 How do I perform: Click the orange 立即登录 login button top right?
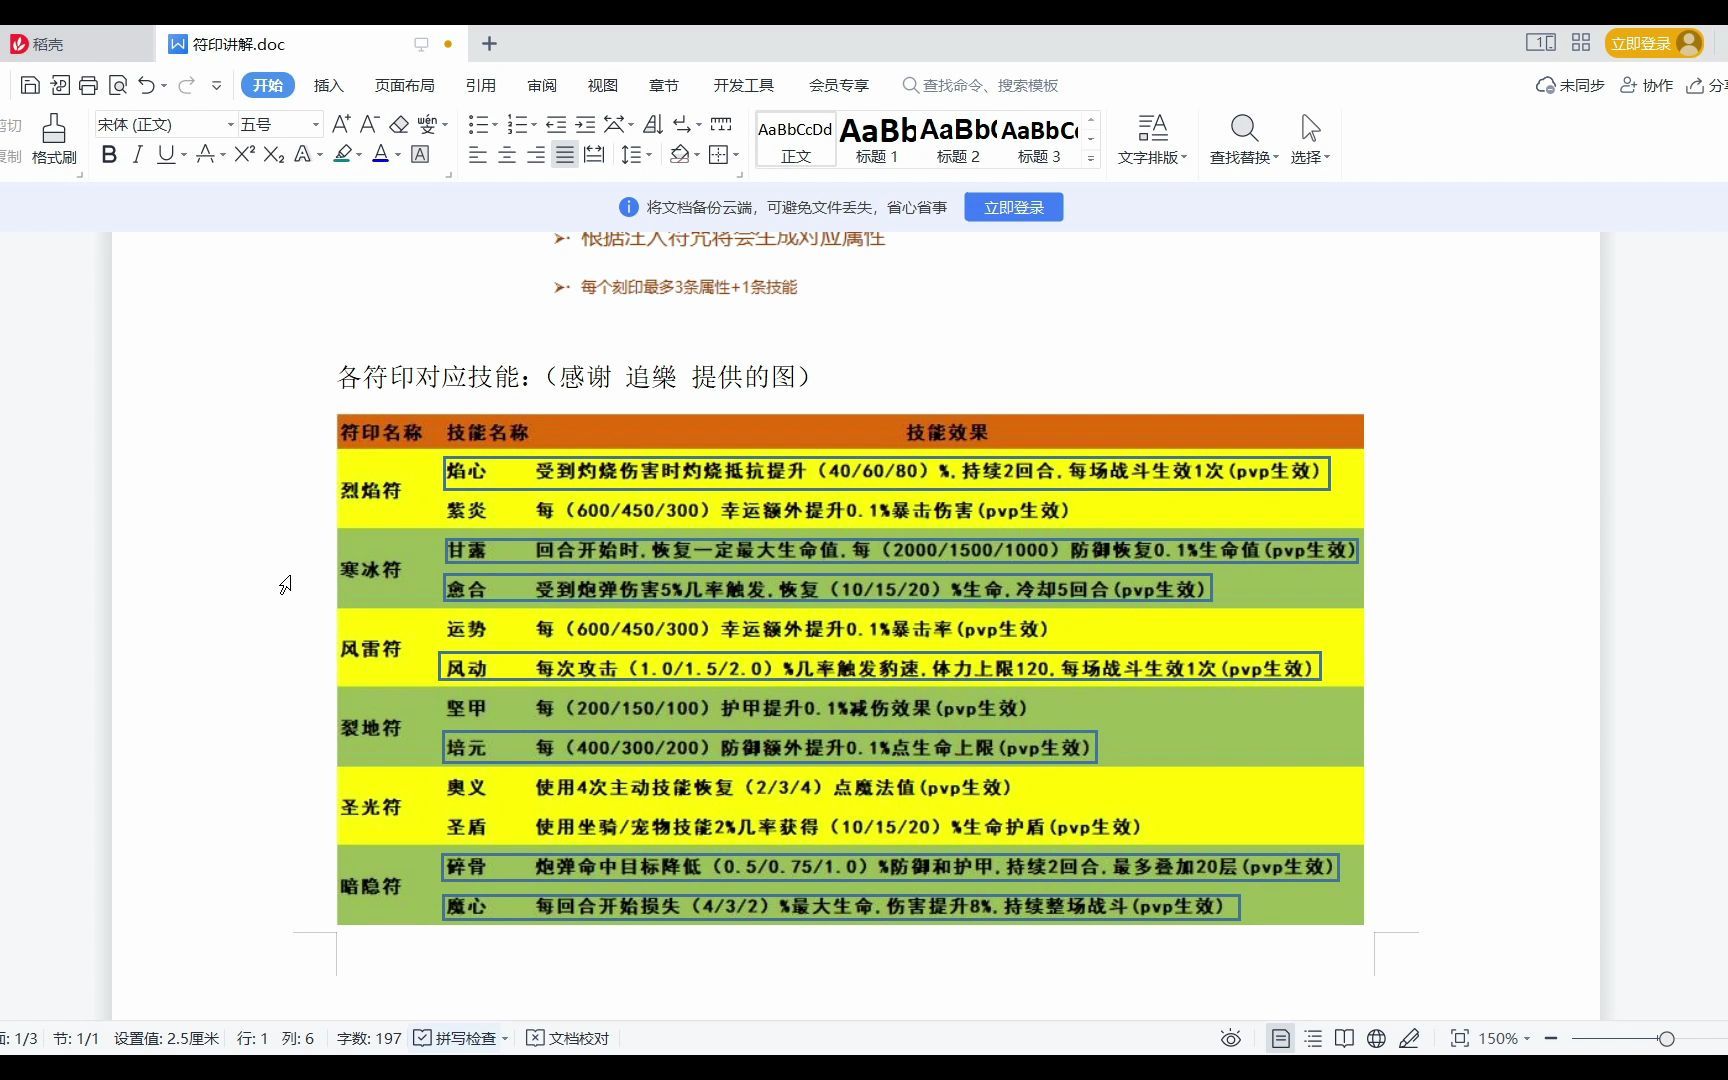(1654, 43)
